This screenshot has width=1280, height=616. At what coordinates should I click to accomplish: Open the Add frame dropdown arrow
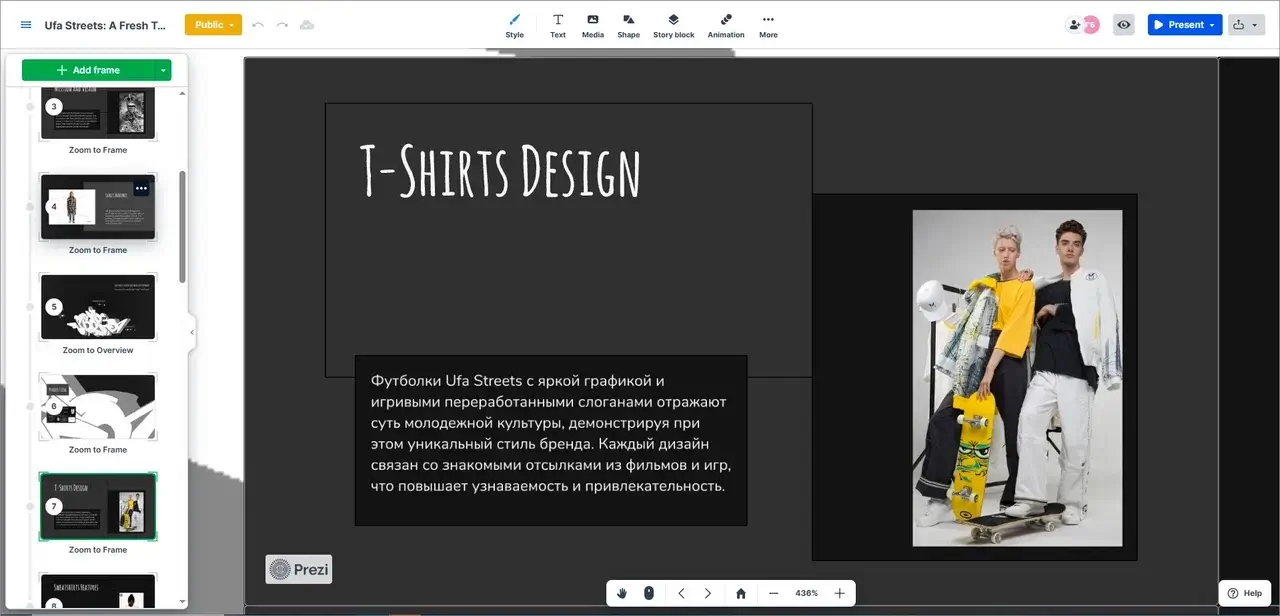163,70
